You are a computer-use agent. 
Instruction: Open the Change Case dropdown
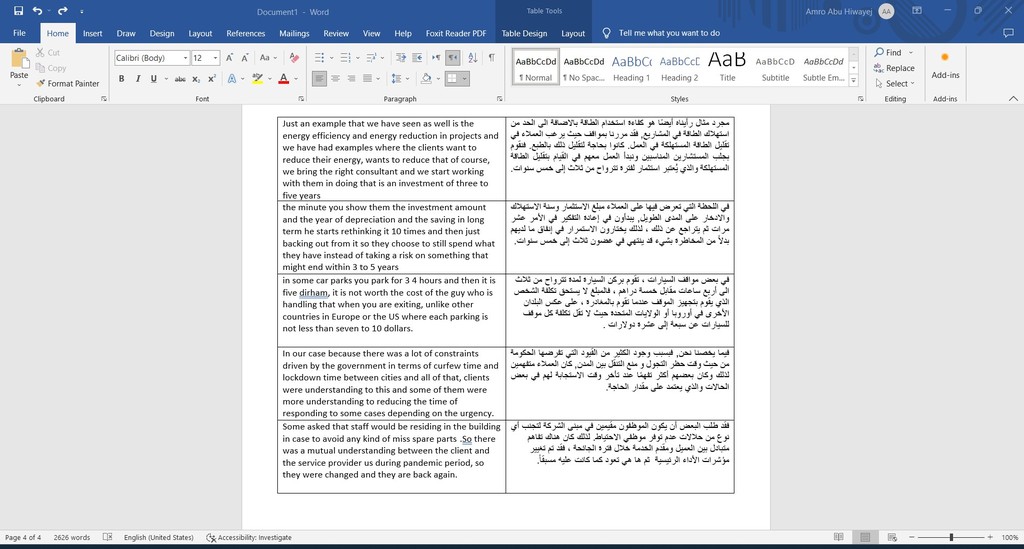coord(268,58)
